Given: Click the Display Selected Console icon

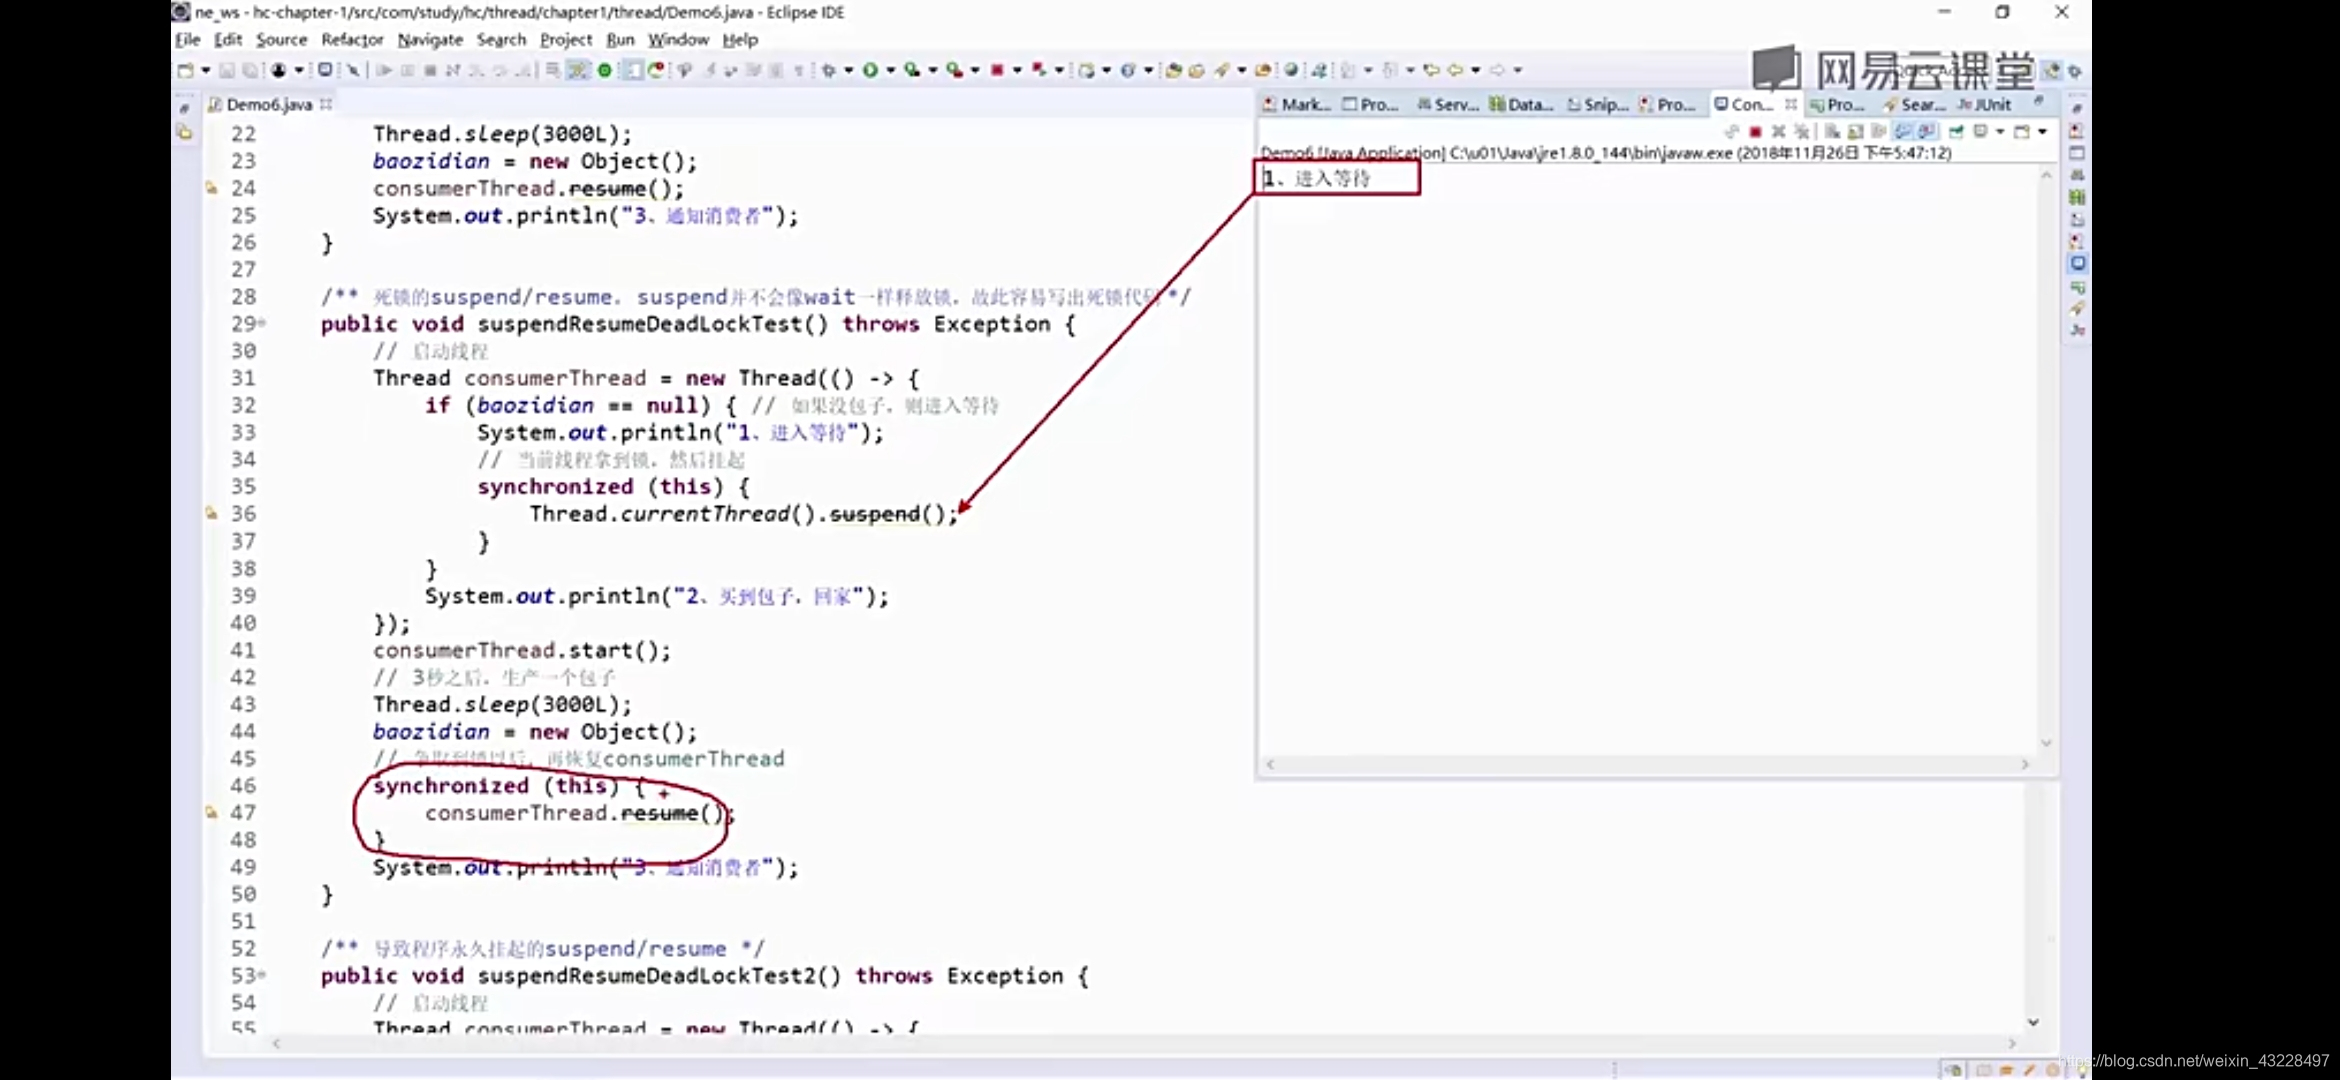Looking at the screenshot, I should (x=1980, y=131).
